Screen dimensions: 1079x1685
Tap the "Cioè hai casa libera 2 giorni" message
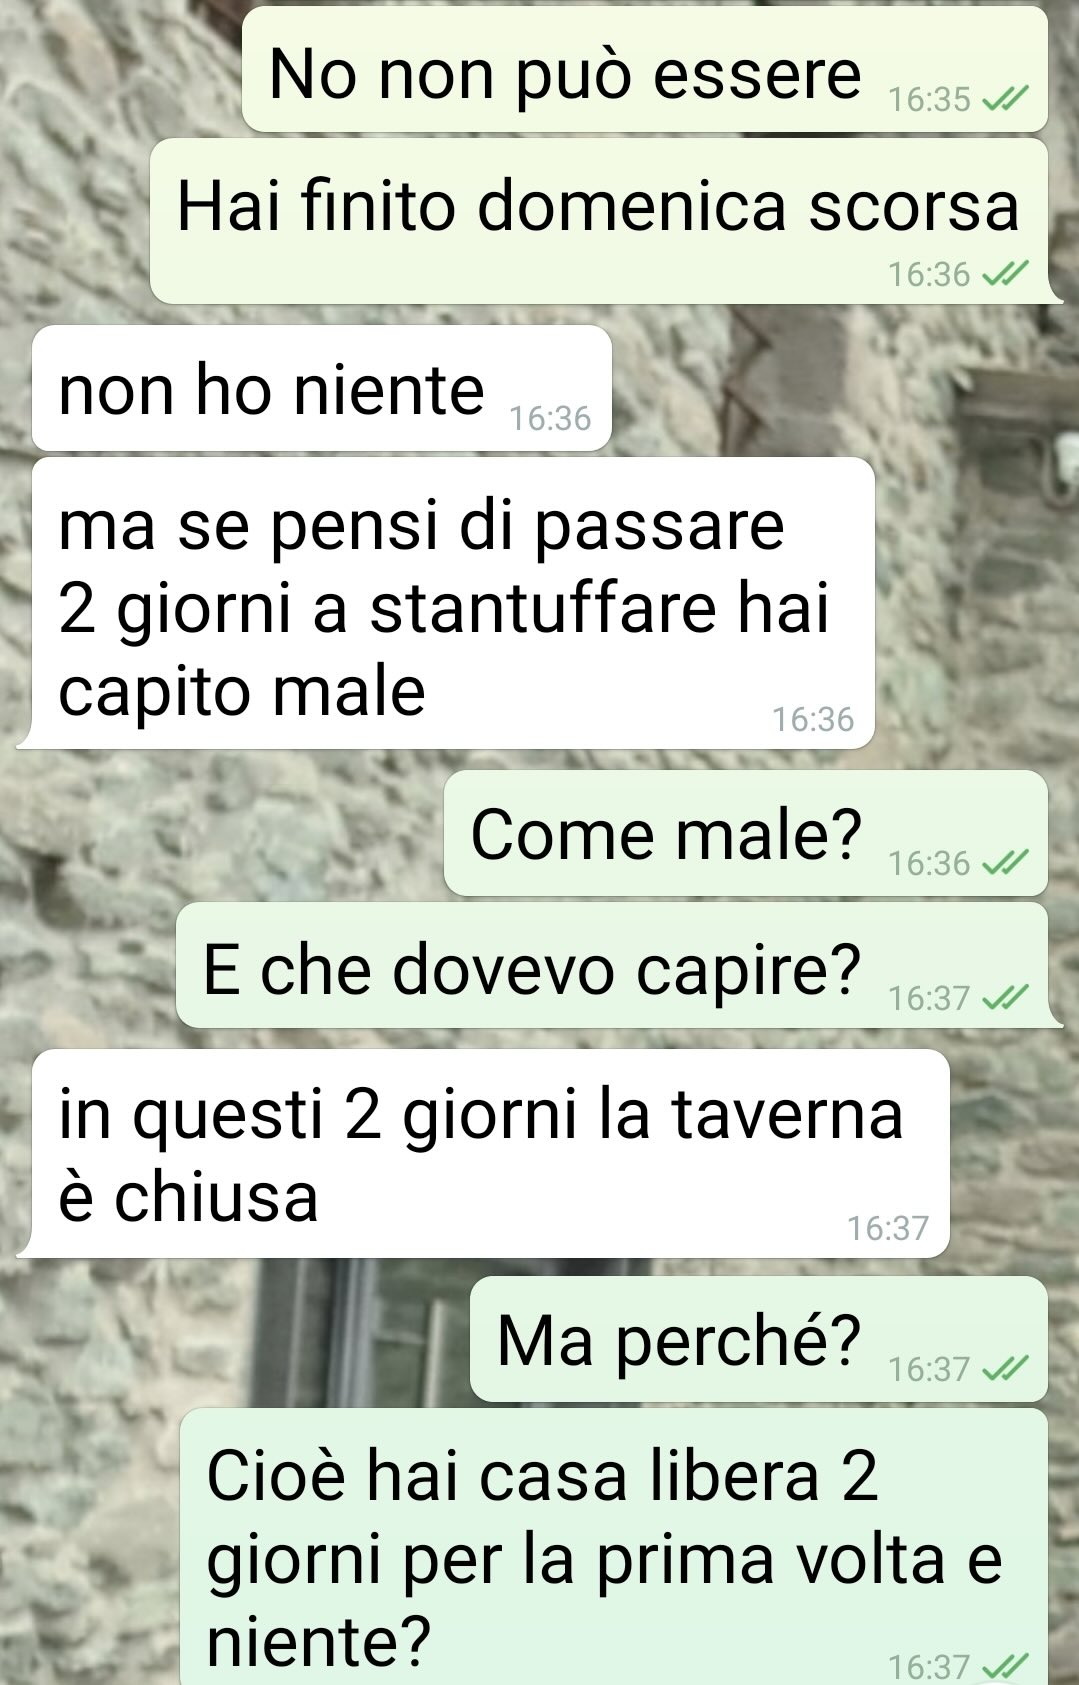(x=614, y=1547)
